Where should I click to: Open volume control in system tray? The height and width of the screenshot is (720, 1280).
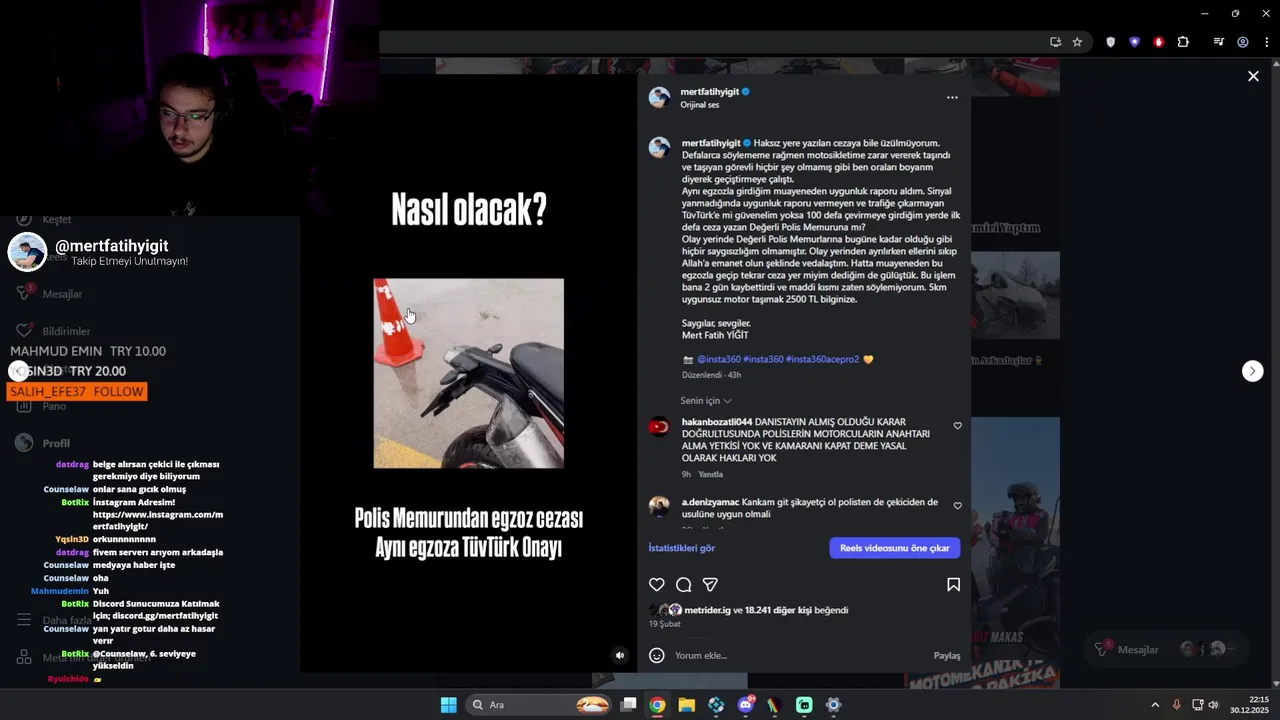click(x=1213, y=705)
